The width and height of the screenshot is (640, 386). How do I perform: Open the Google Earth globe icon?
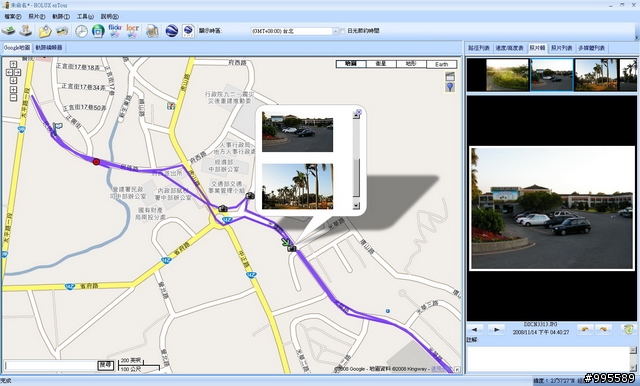click(171, 31)
